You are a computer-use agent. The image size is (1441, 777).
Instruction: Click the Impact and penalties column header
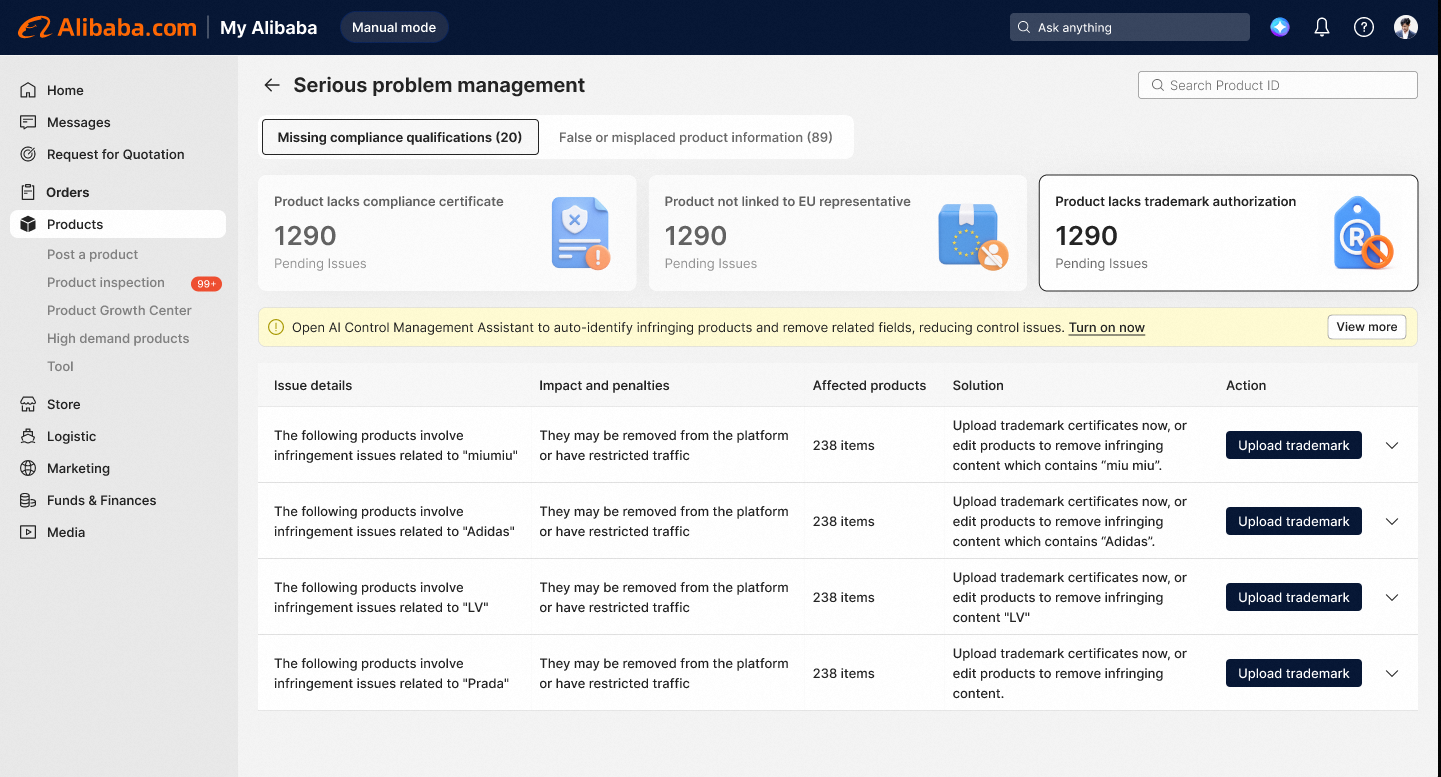tap(604, 385)
